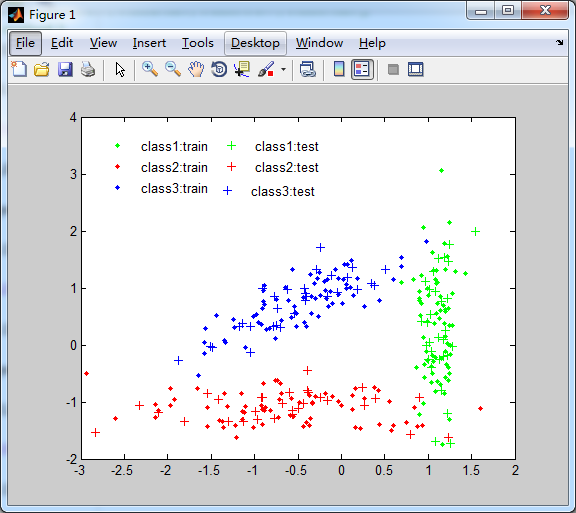Click the Show Plot Tools button
The width and height of the screenshot is (576, 513).
pos(416,69)
